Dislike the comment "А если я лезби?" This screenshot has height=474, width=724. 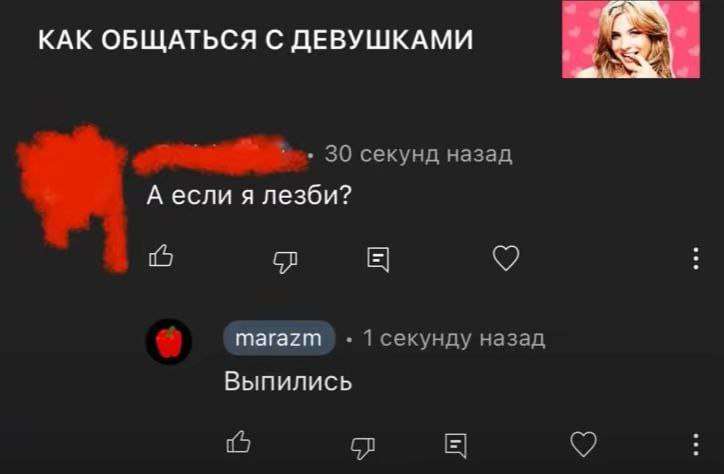(x=285, y=262)
